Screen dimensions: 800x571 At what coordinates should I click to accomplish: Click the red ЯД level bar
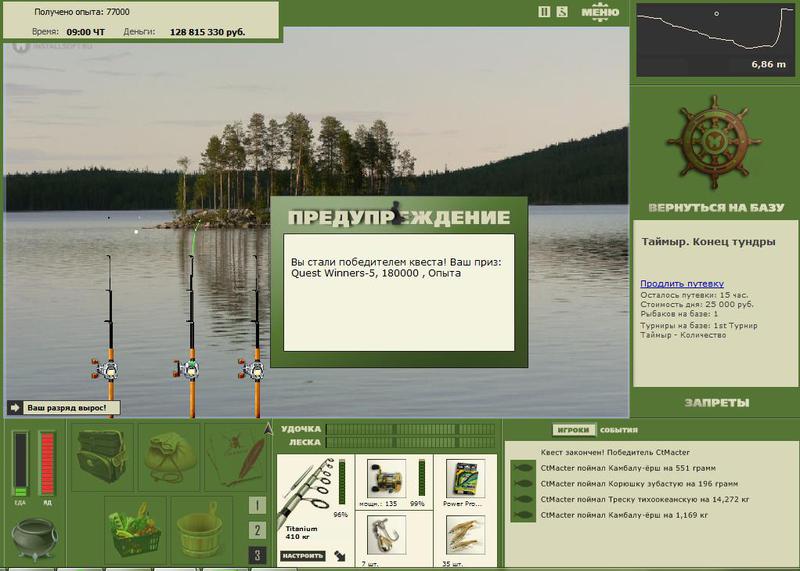pyautogui.click(x=47, y=464)
